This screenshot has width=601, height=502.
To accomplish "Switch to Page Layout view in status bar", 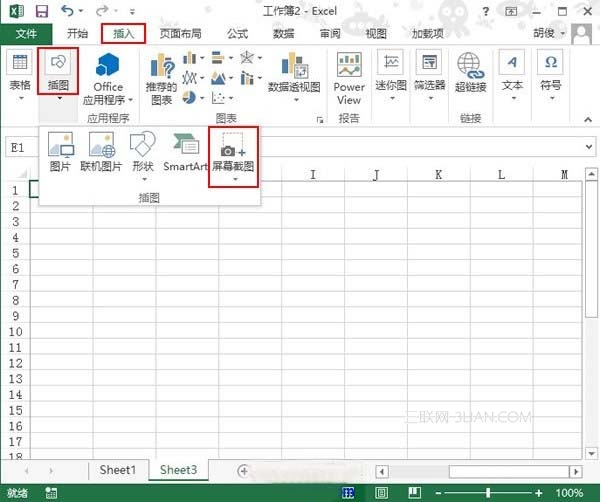I will pos(381,493).
